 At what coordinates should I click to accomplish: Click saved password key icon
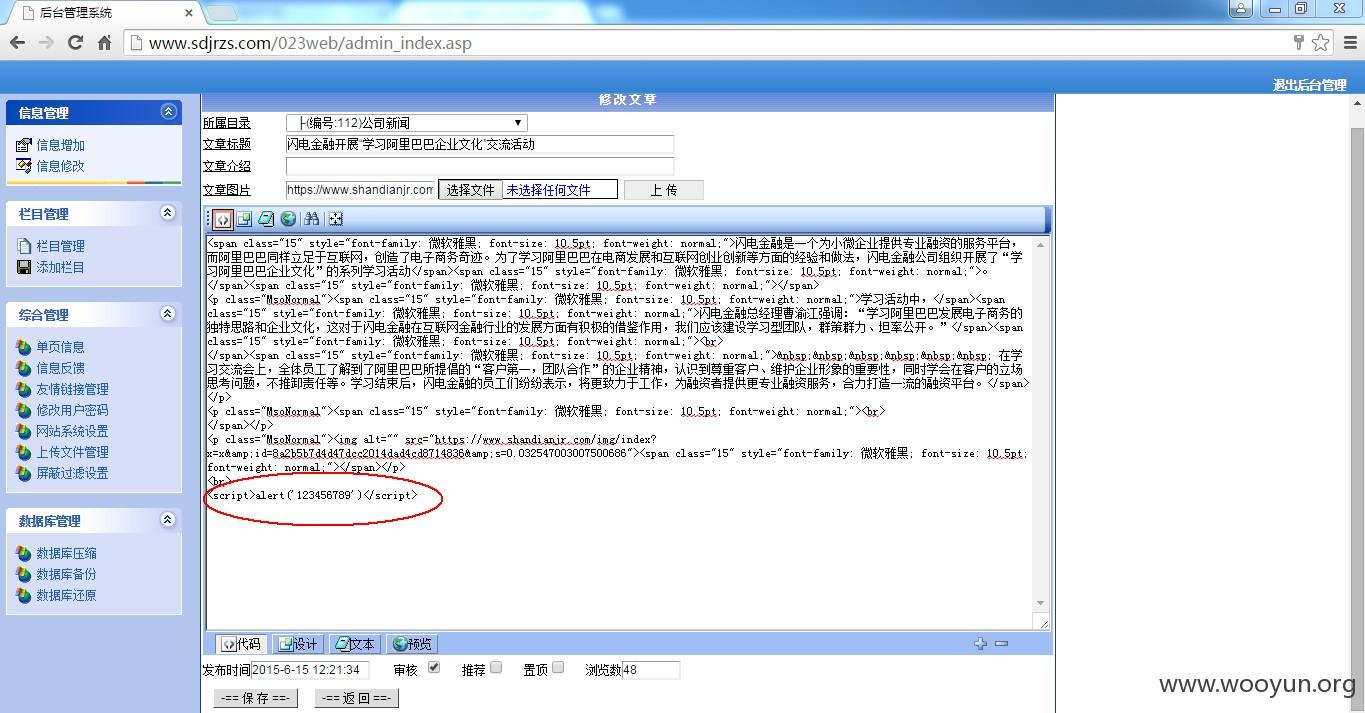pyautogui.click(x=1299, y=43)
